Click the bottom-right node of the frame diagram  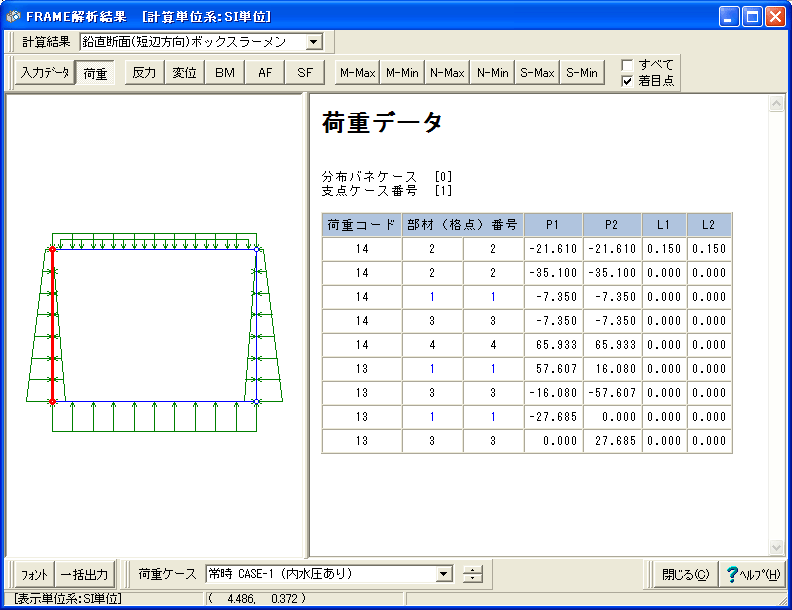[x=257, y=401]
